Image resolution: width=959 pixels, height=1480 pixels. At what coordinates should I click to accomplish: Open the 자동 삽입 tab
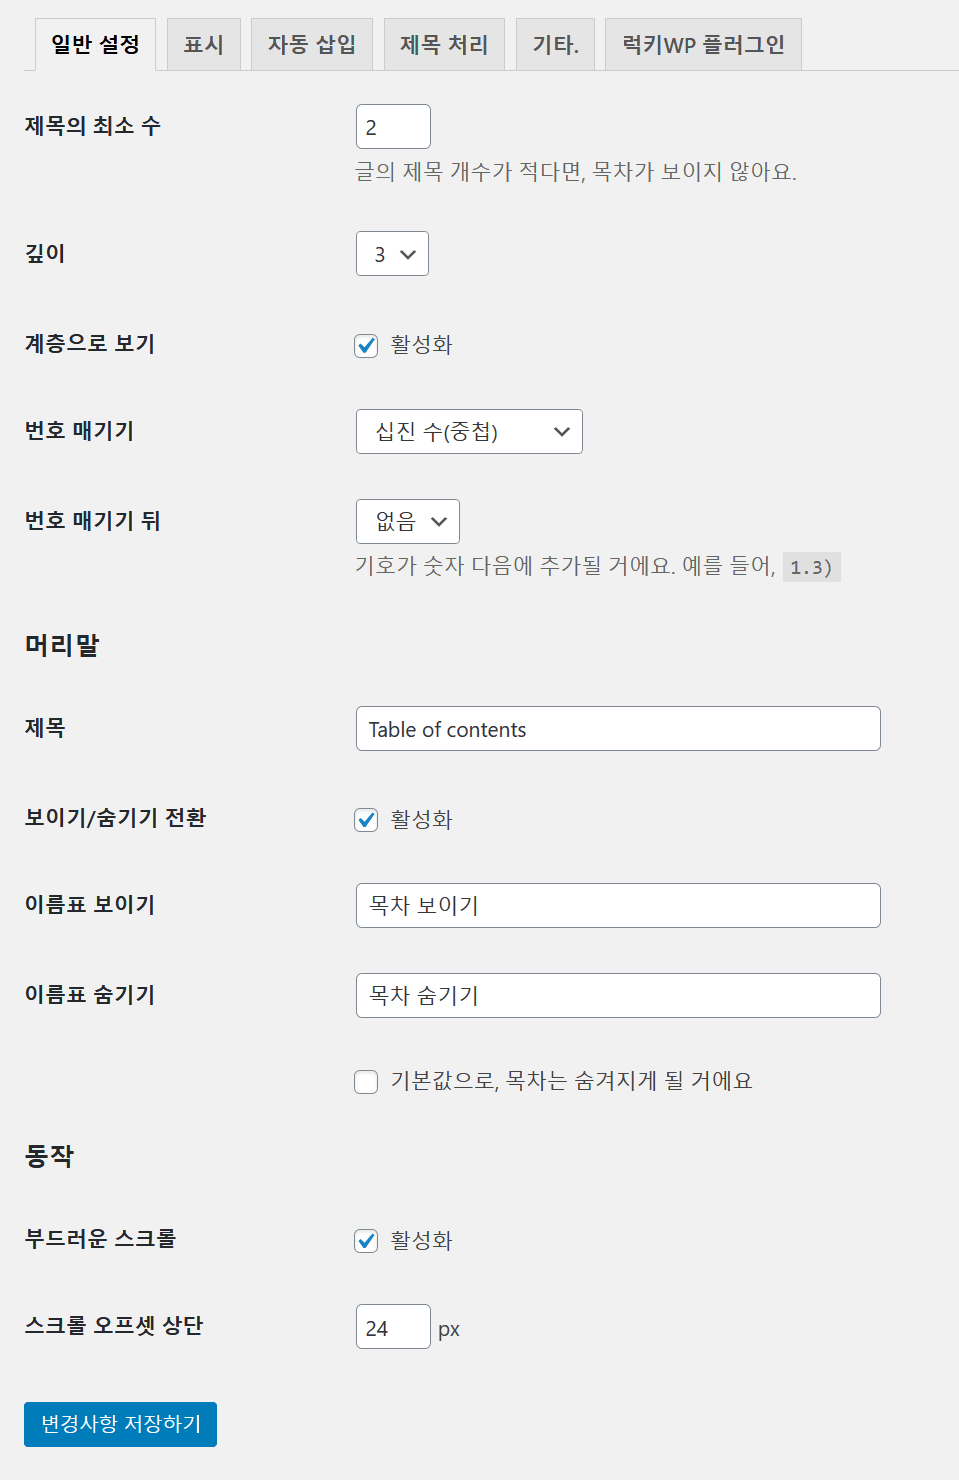[x=311, y=43]
